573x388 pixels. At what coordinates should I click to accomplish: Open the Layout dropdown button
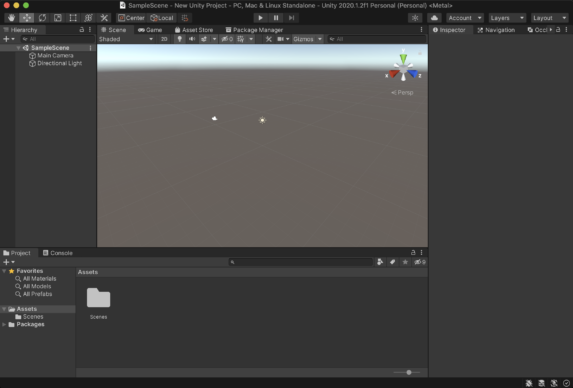(550, 18)
